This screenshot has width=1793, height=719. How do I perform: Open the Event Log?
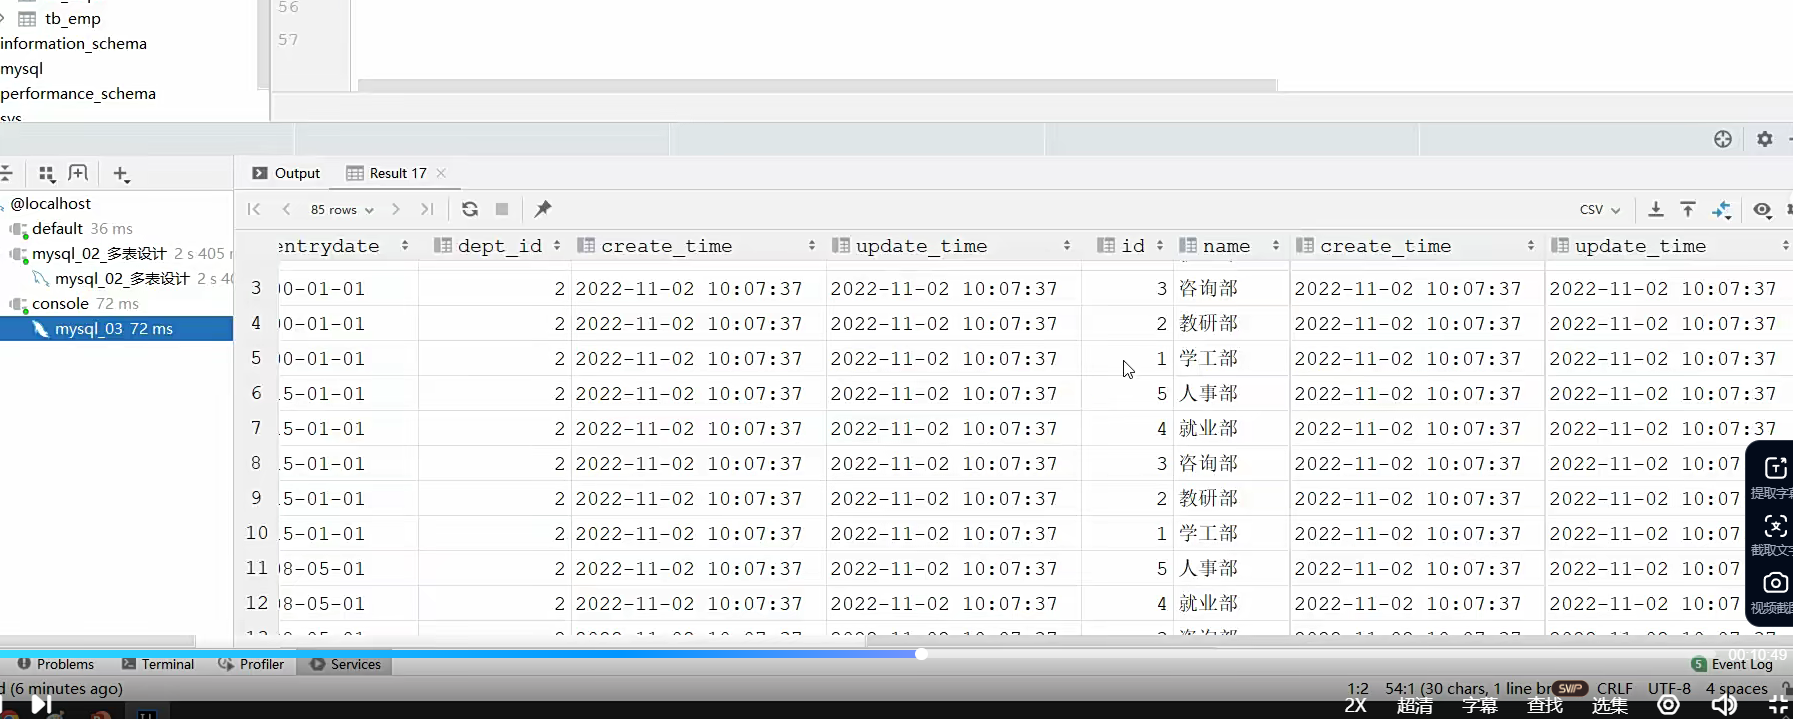pos(1733,664)
